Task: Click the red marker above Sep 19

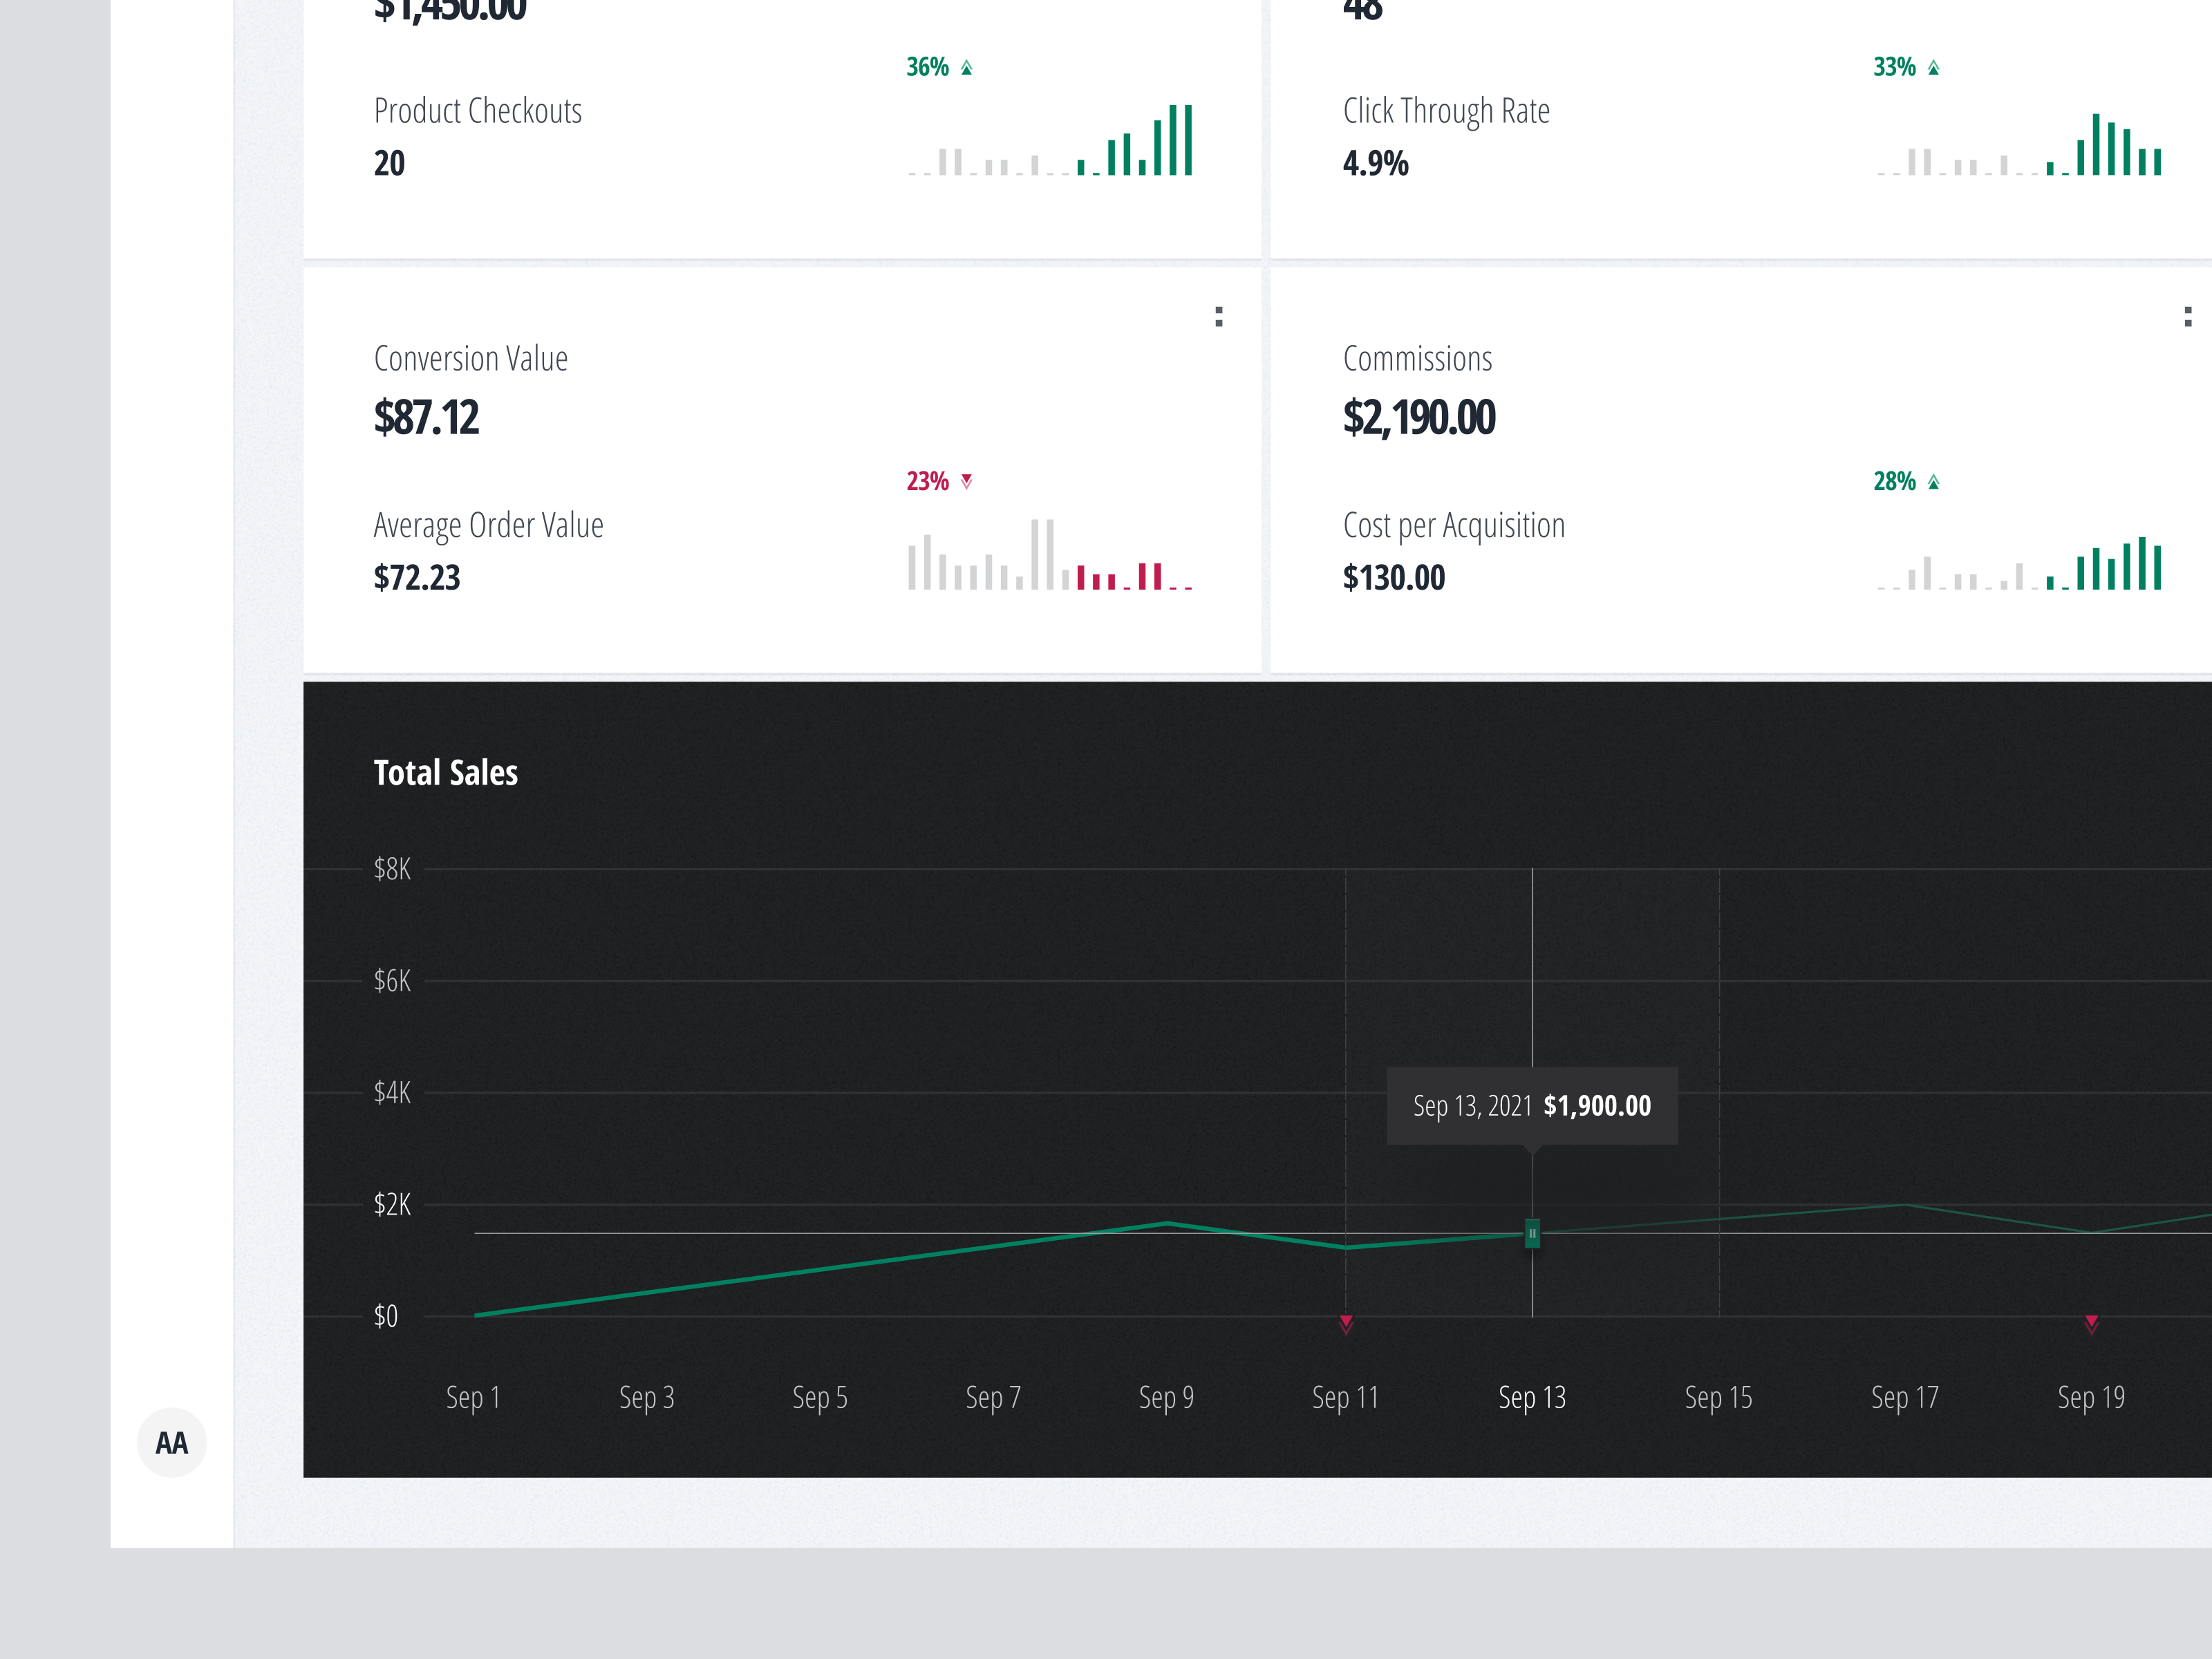Action: click(x=2091, y=1324)
